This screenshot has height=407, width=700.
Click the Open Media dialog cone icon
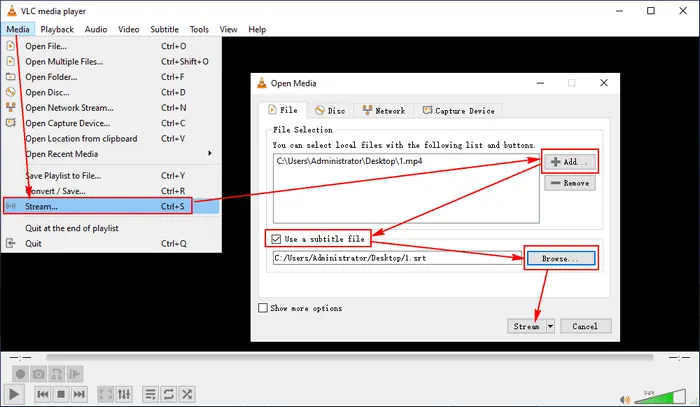click(x=262, y=83)
